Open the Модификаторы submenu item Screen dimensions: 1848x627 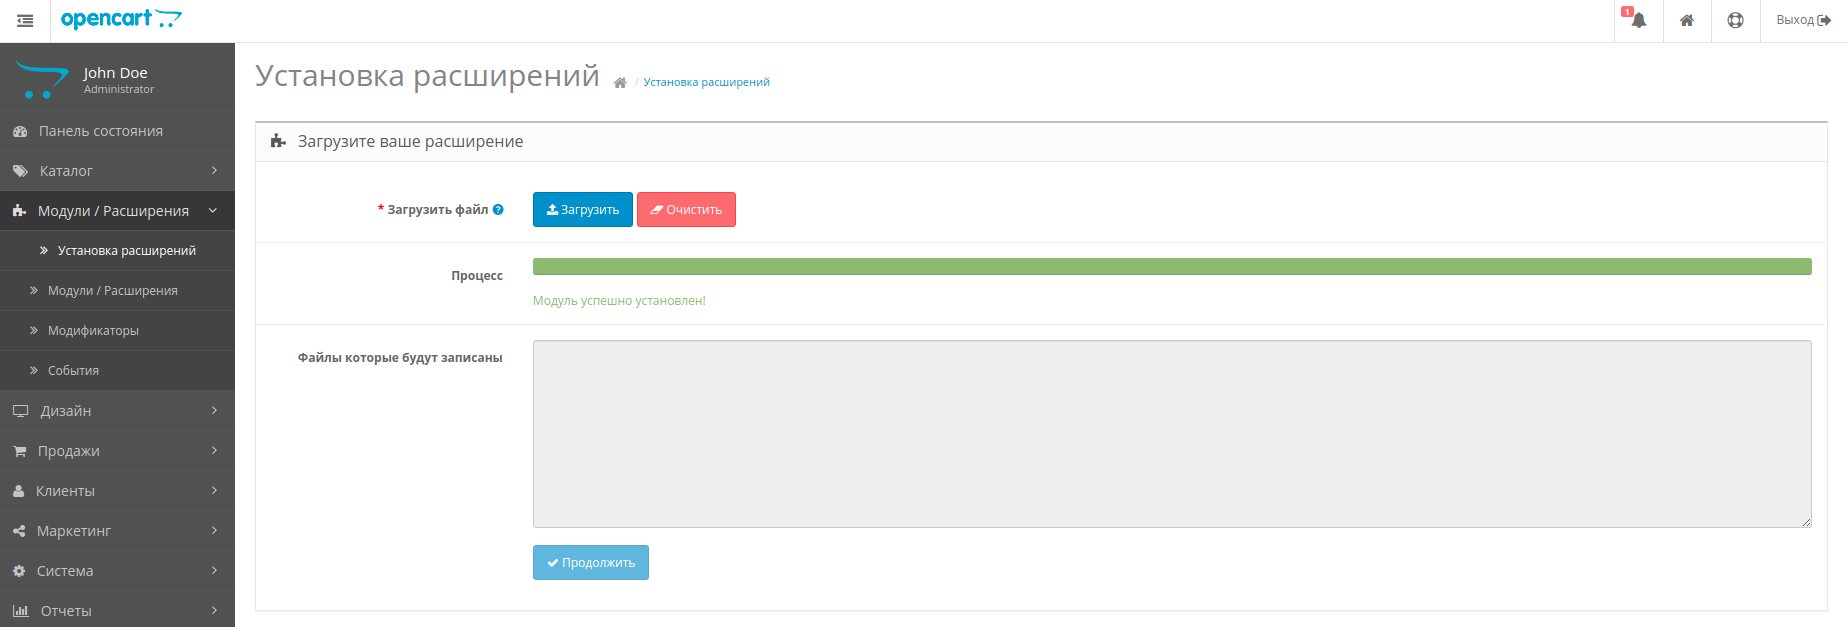pyautogui.click(x=93, y=331)
